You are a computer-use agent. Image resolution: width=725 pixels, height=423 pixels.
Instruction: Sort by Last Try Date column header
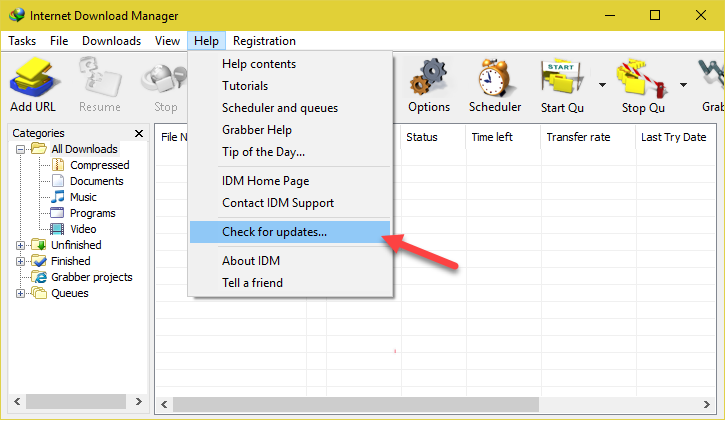point(675,137)
